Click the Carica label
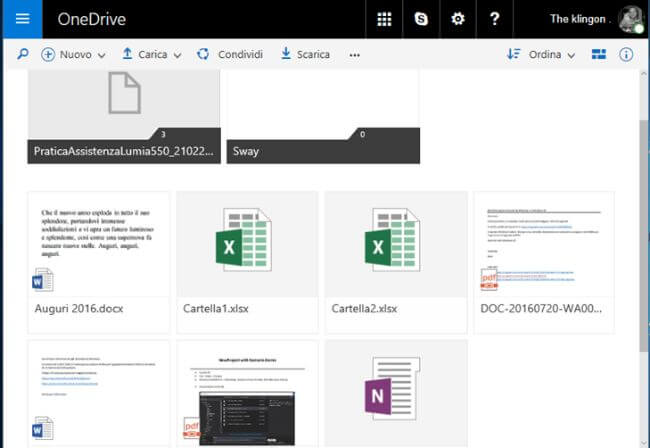This screenshot has width=650, height=448. pos(153,54)
